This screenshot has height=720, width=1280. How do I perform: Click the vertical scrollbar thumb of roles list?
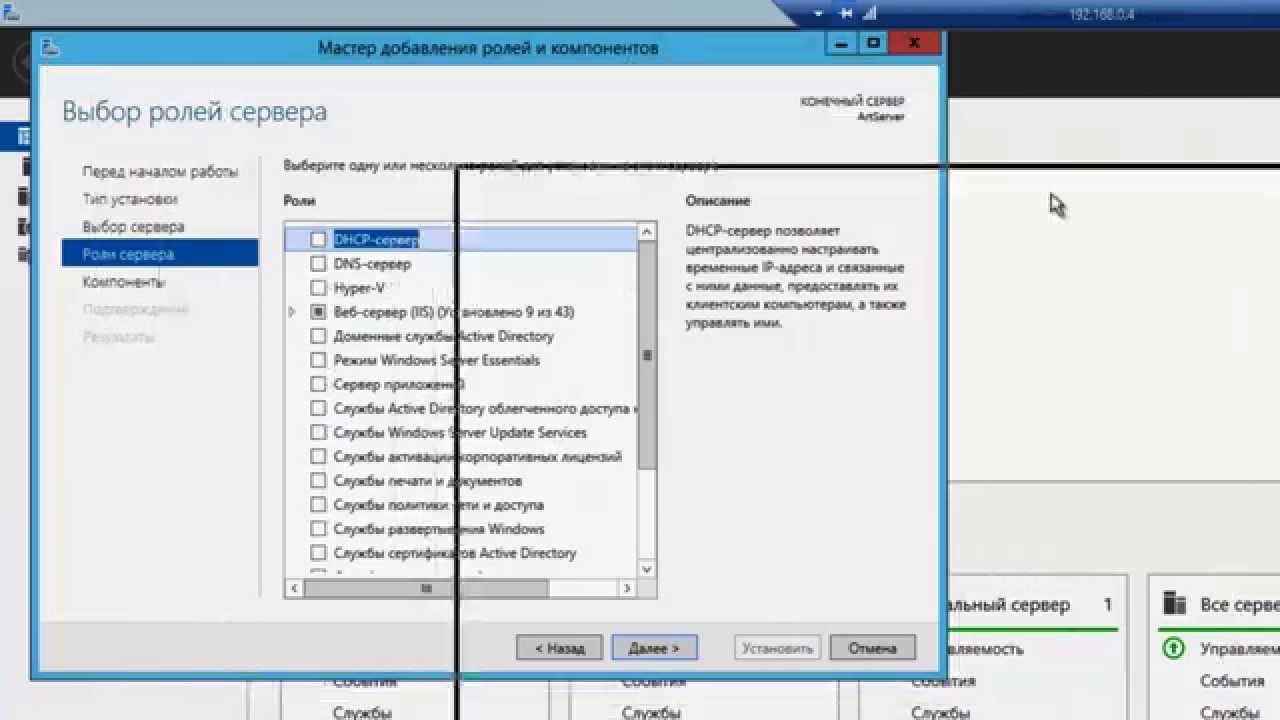pos(647,355)
